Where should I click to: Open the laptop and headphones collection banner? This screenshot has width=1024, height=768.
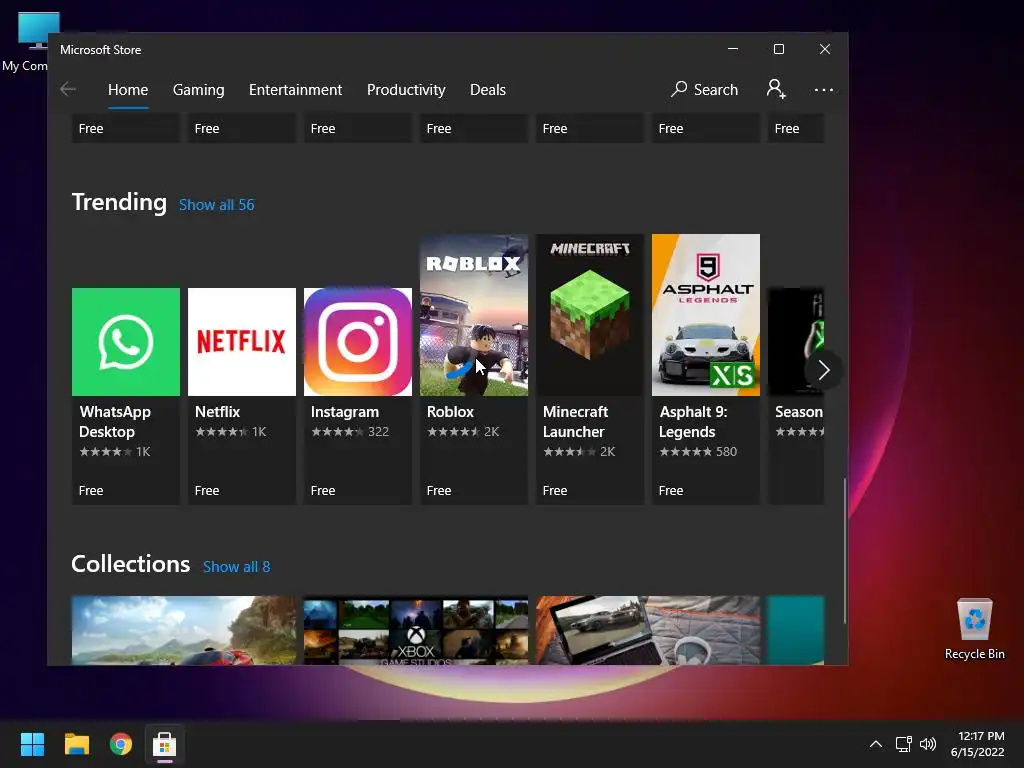point(648,630)
